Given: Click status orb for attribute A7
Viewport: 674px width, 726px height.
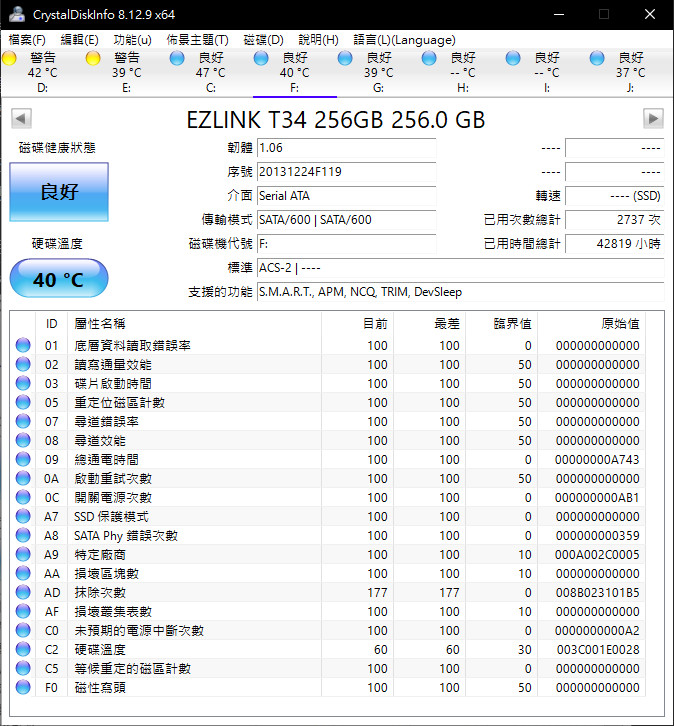Looking at the screenshot, I should (23, 516).
